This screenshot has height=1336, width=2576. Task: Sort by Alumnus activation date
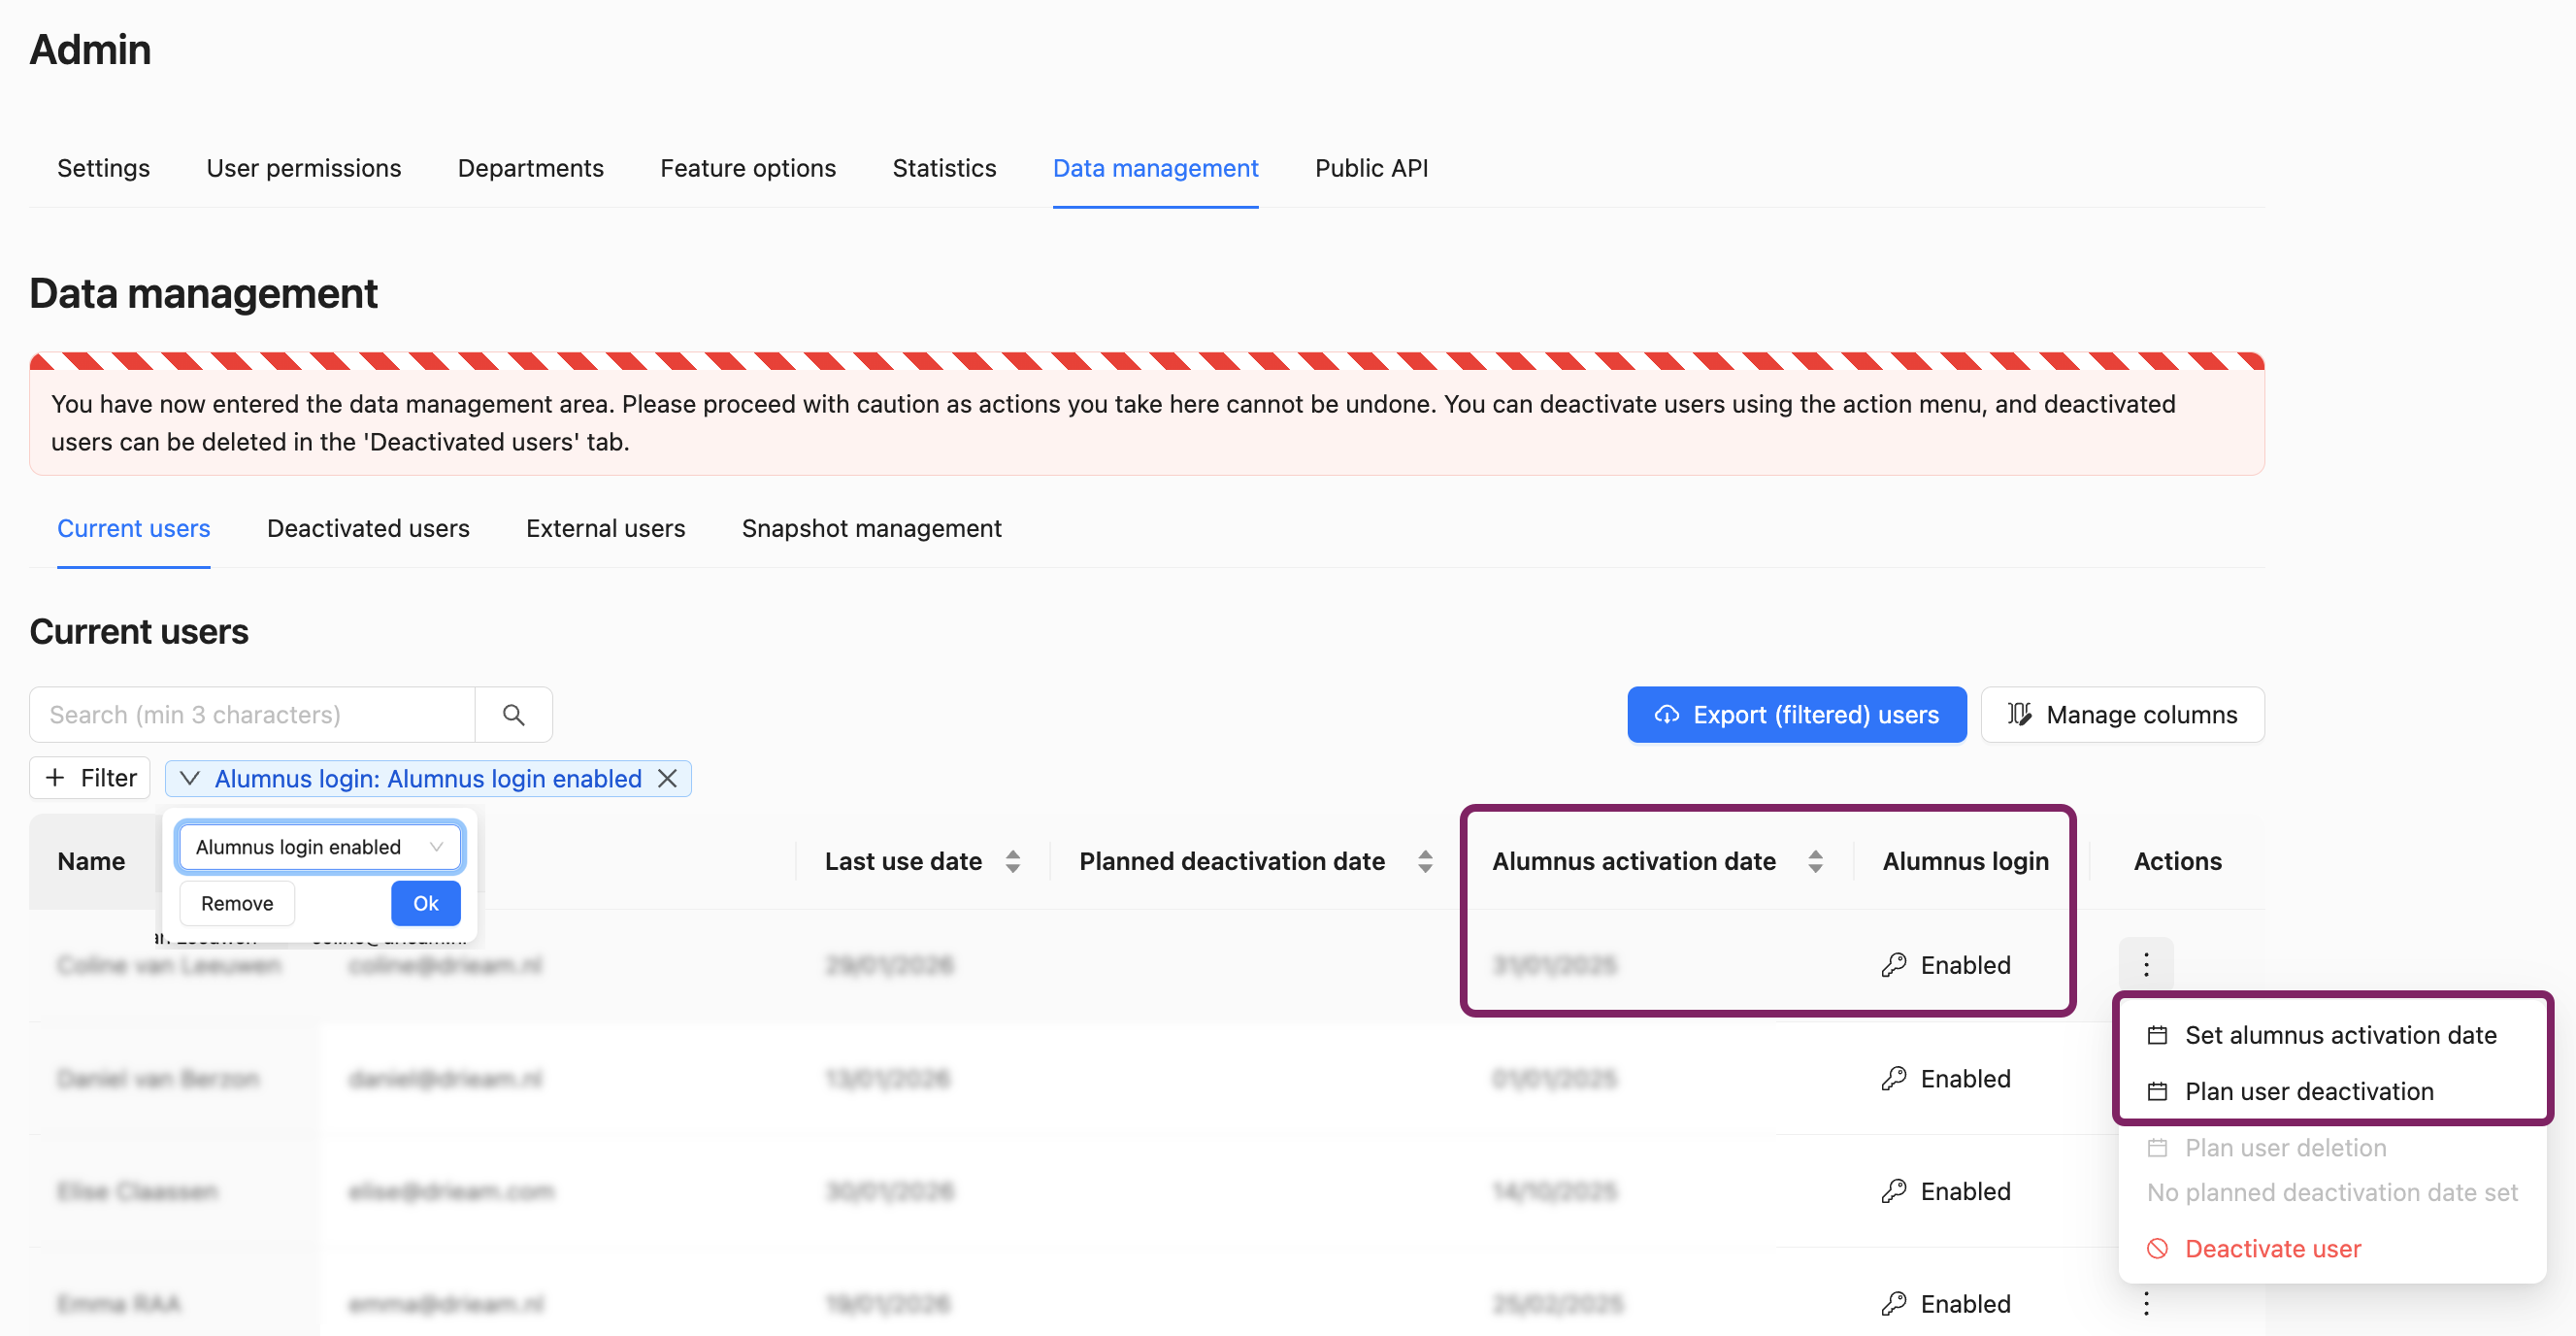[x=1815, y=861]
